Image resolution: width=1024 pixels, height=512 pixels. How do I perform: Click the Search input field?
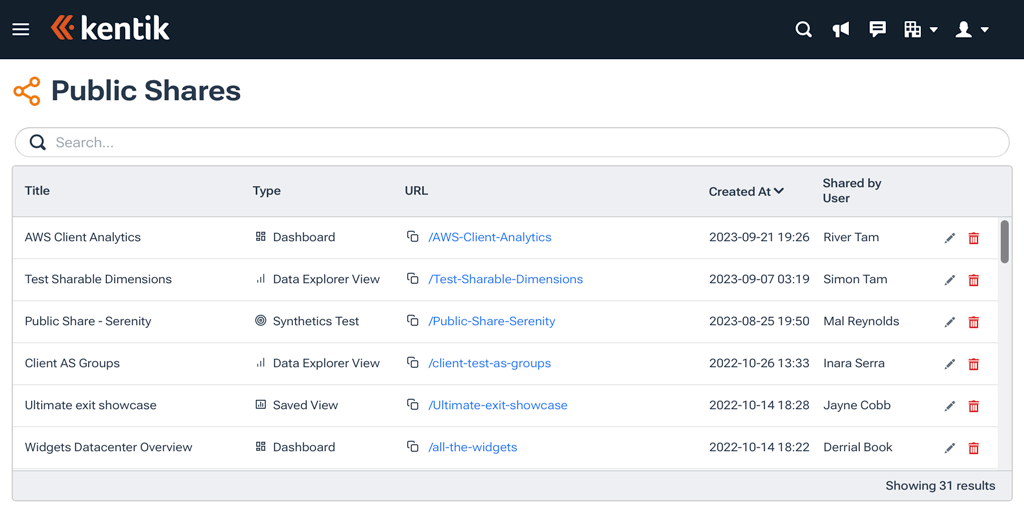tap(512, 142)
